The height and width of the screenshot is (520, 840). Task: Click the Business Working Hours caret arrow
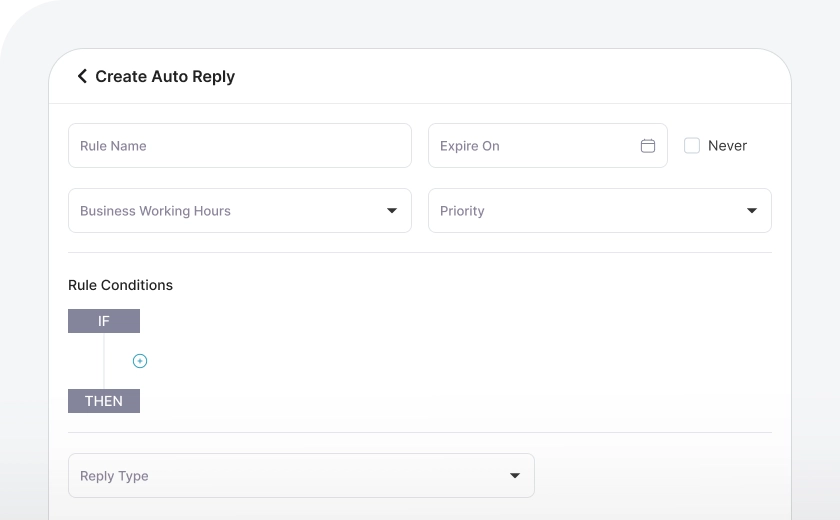click(x=392, y=211)
